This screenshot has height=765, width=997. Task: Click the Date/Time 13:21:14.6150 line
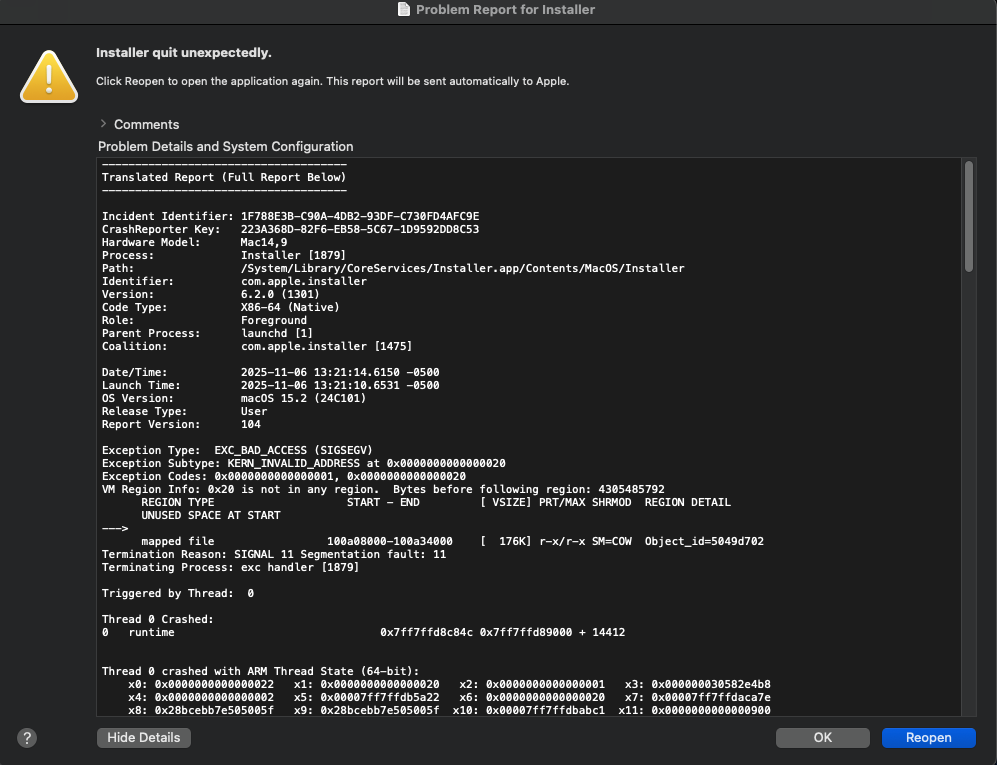[270, 372]
